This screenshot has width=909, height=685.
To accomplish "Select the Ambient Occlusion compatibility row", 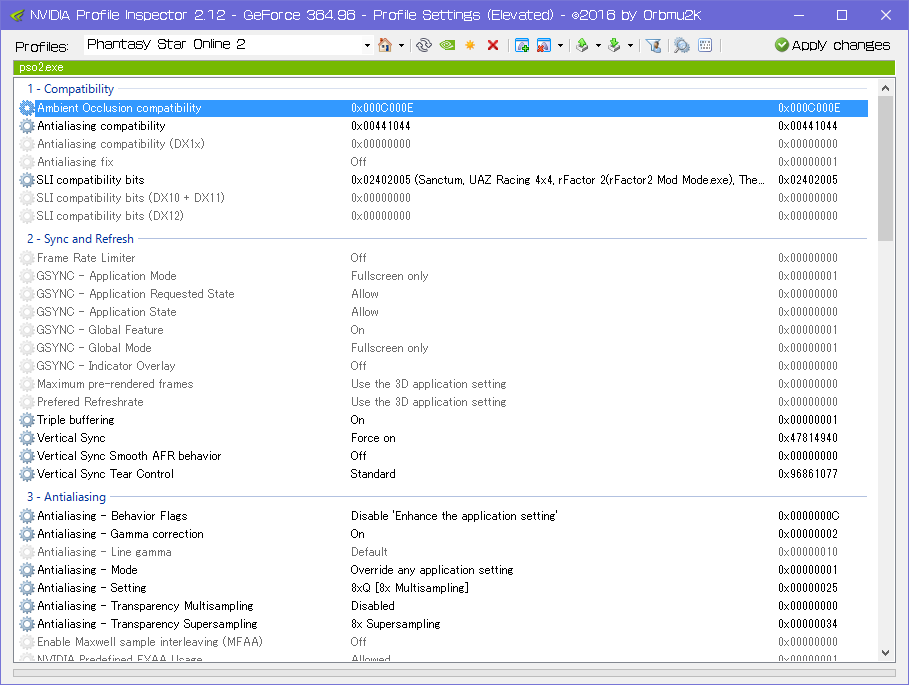I will tap(443, 108).
